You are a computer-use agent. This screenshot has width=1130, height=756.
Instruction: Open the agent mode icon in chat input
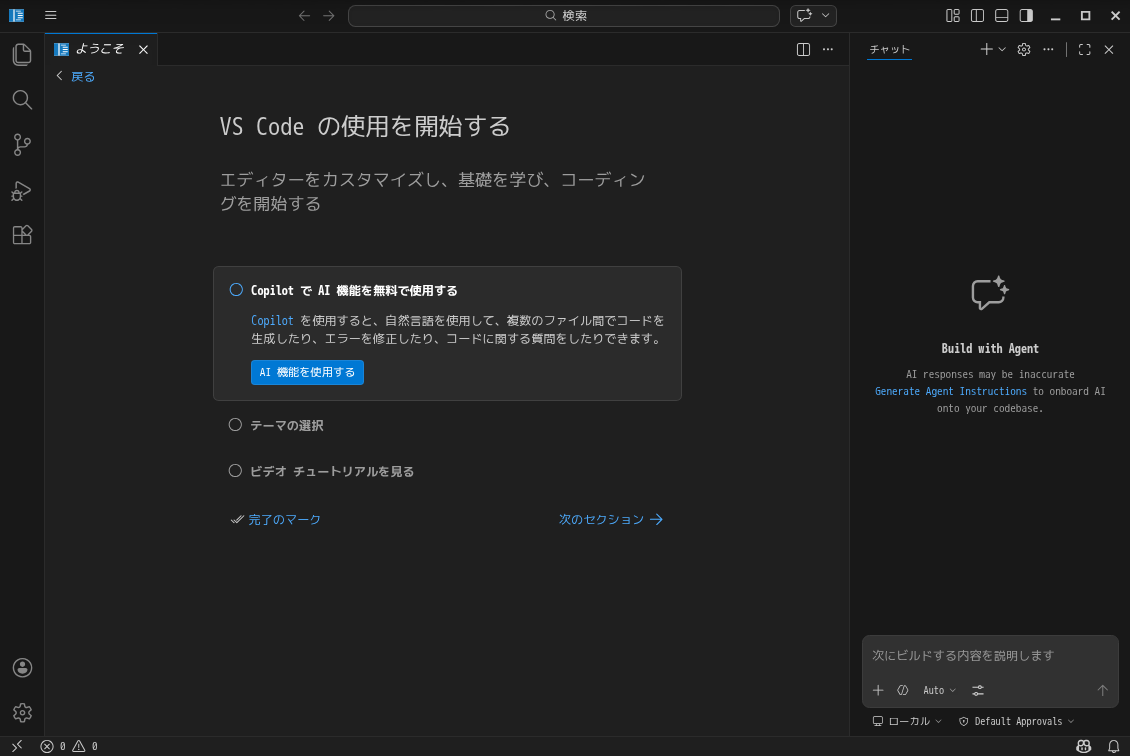tap(902, 690)
